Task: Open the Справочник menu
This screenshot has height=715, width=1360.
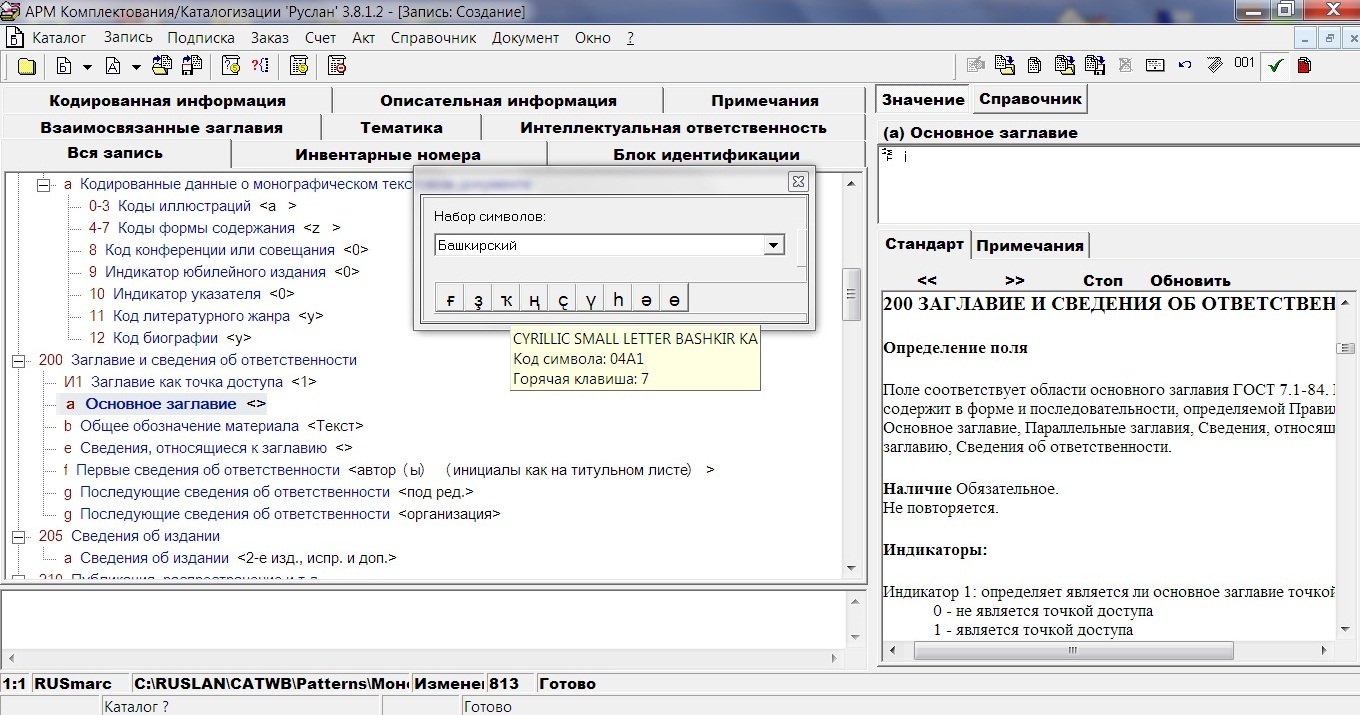Action: pyautogui.click(x=433, y=38)
